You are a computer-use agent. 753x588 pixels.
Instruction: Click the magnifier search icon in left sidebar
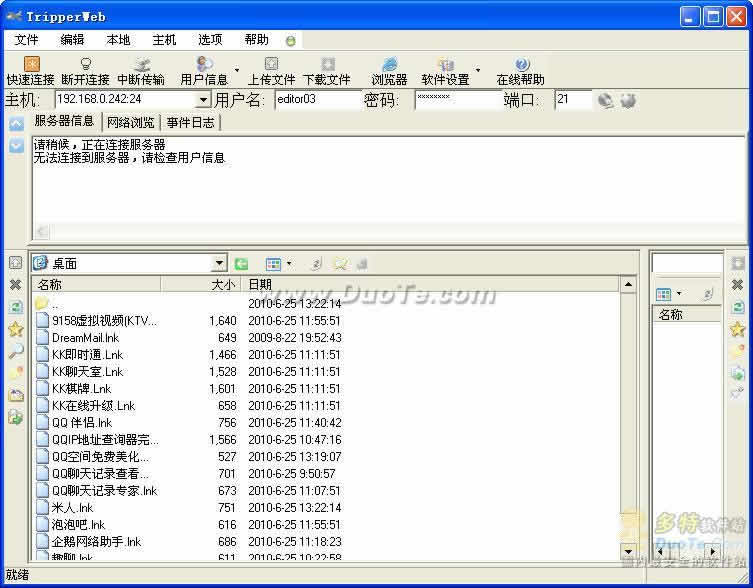tap(15, 351)
